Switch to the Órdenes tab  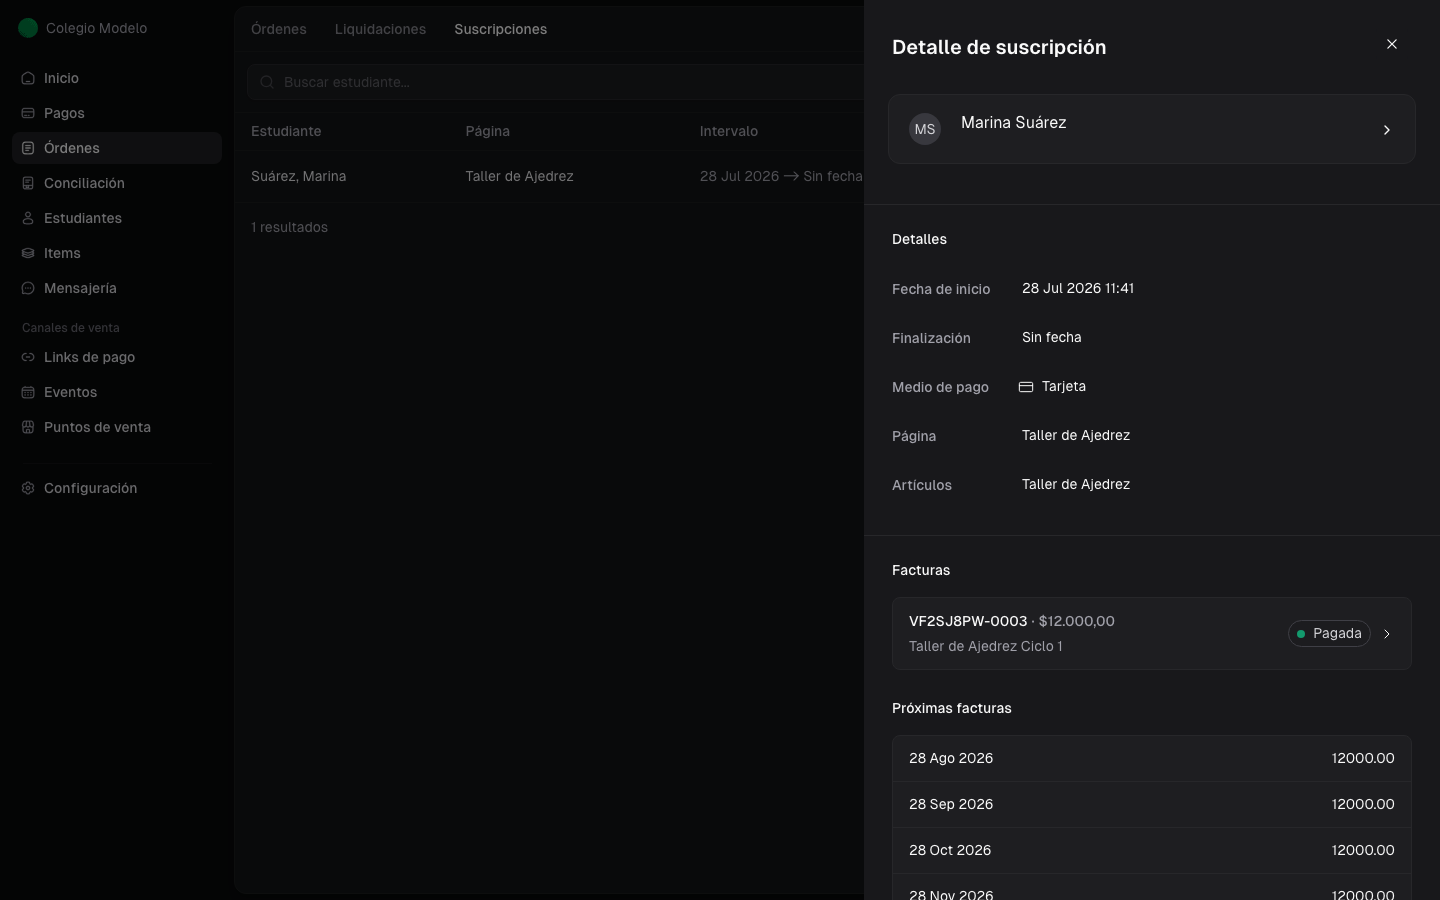click(x=279, y=29)
